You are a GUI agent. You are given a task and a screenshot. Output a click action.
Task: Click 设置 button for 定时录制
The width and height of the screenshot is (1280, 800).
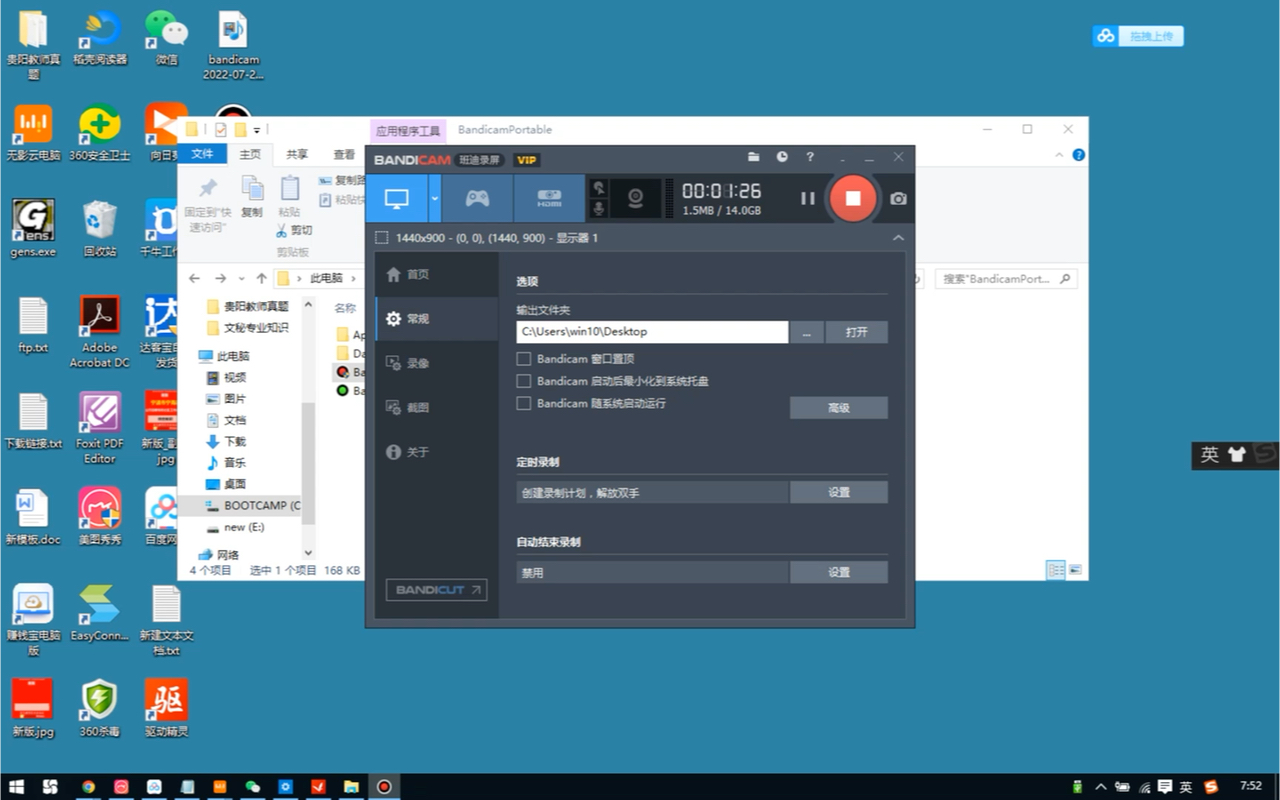click(839, 492)
